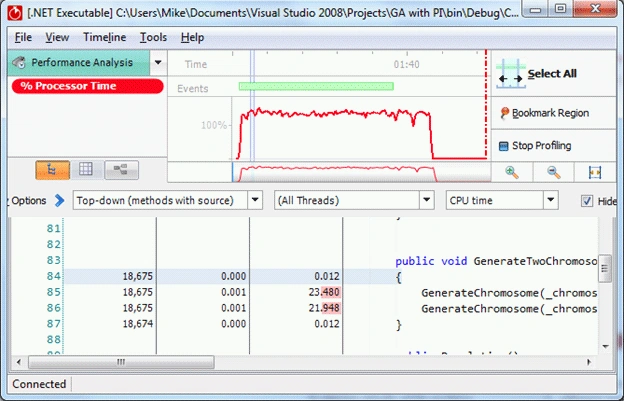Click Stop Profiling button
This screenshot has height=401, width=624.
coord(553,146)
